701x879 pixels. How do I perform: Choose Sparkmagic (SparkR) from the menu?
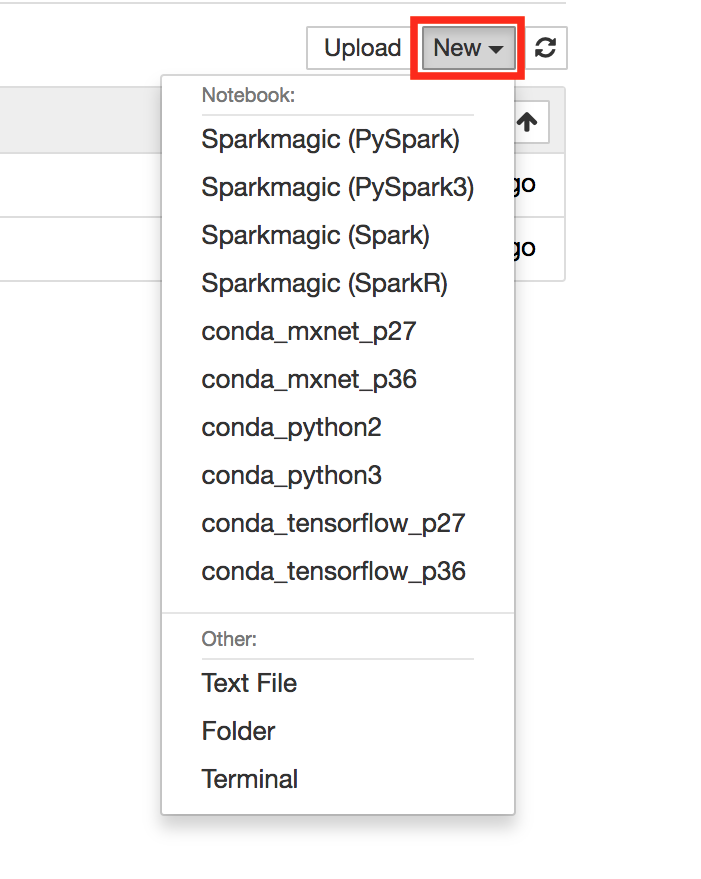pos(324,283)
